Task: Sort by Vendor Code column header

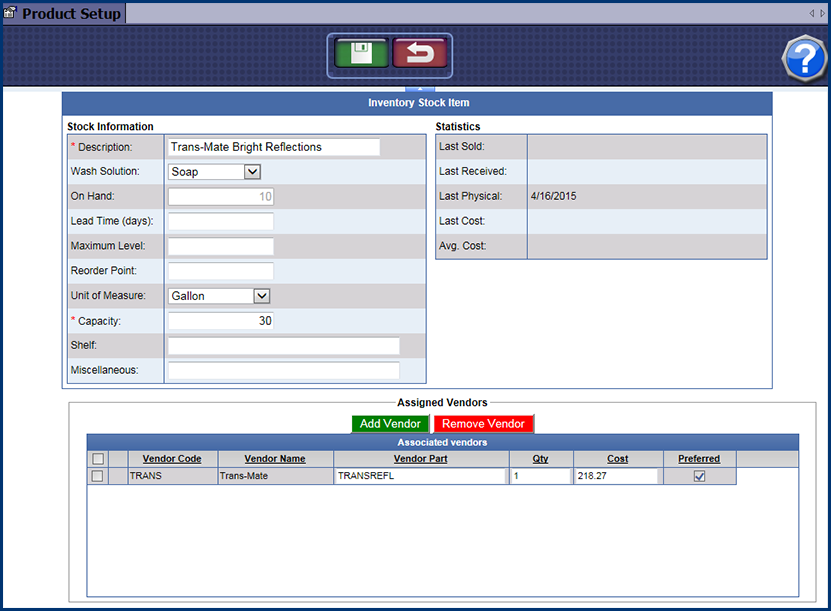Action: (172, 459)
